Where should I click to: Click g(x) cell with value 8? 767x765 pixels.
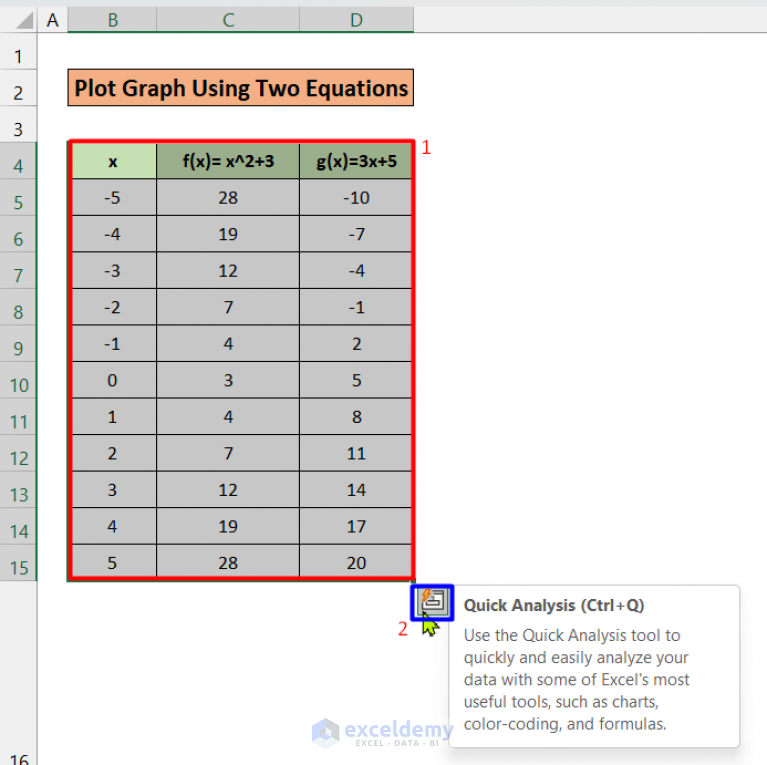(x=356, y=417)
